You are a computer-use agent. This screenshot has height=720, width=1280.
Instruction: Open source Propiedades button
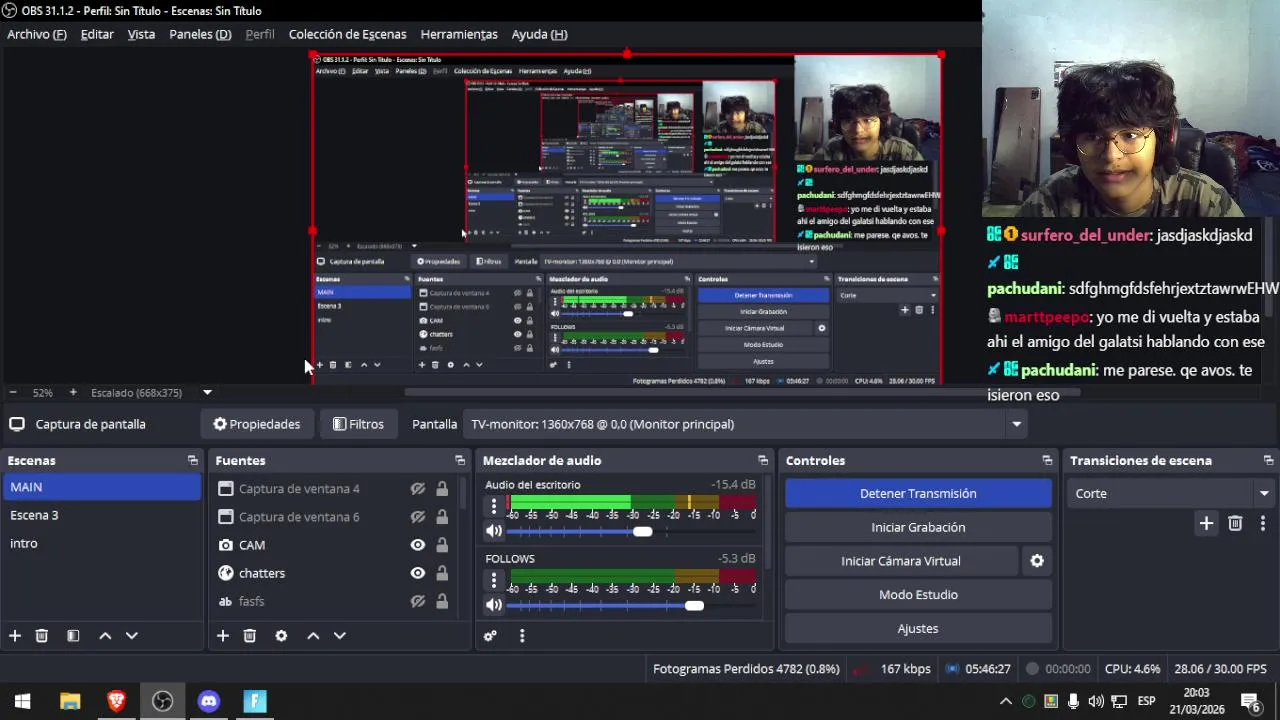[256, 424]
